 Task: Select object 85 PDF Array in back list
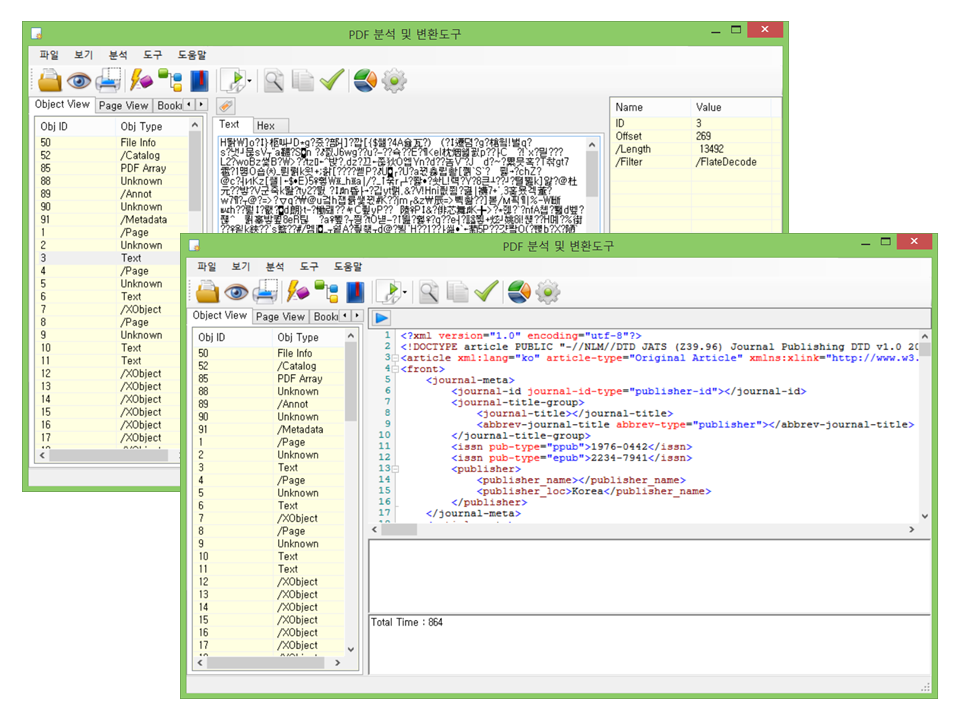[113, 168]
